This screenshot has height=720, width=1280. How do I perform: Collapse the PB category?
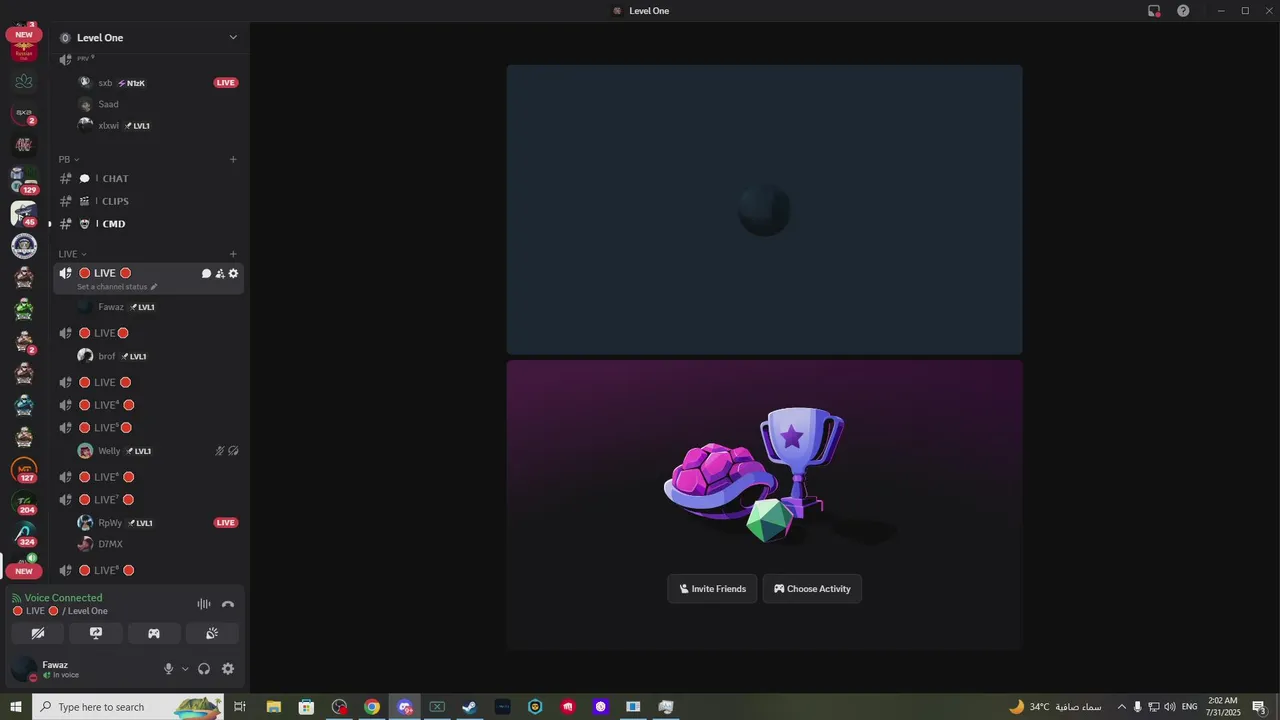69,159
